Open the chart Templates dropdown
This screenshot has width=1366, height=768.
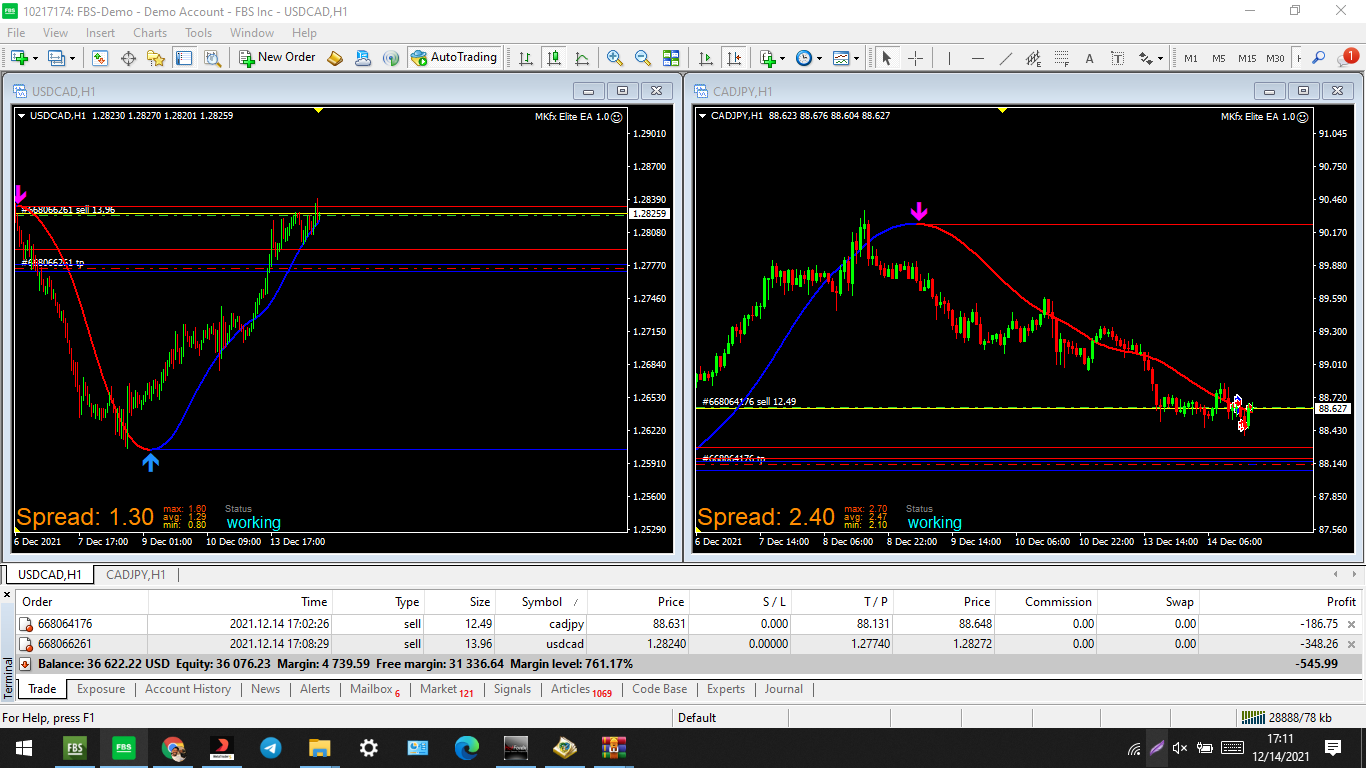[845, 58]
